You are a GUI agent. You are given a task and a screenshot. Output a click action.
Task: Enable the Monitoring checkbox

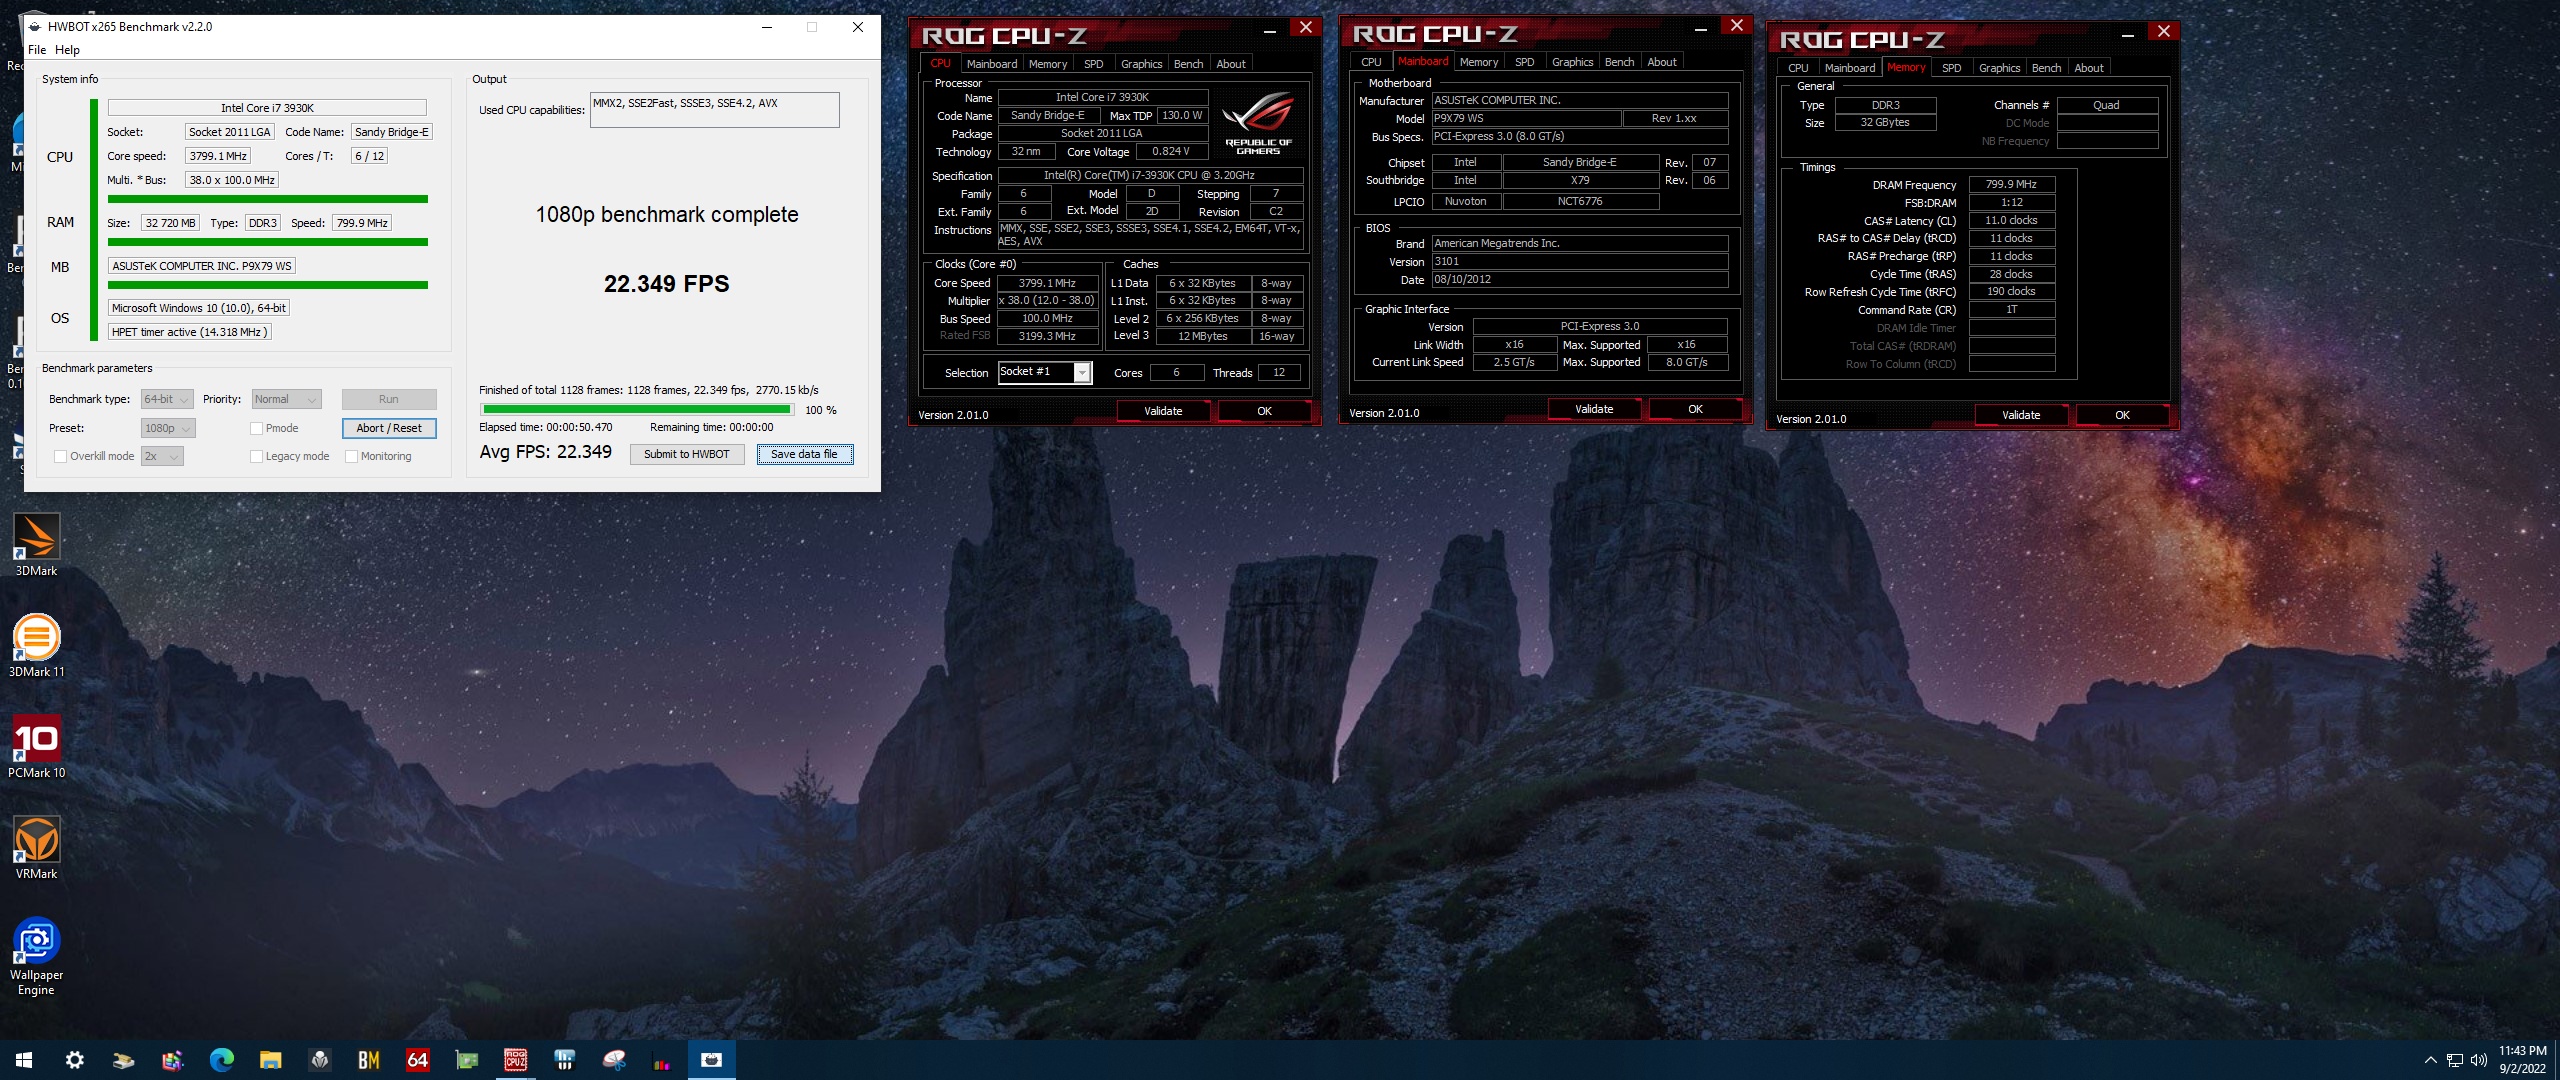351,456
